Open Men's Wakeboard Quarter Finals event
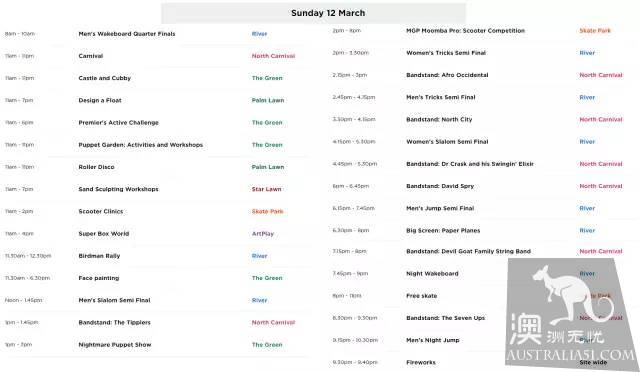640x372 pixels. tap(127, 34)
